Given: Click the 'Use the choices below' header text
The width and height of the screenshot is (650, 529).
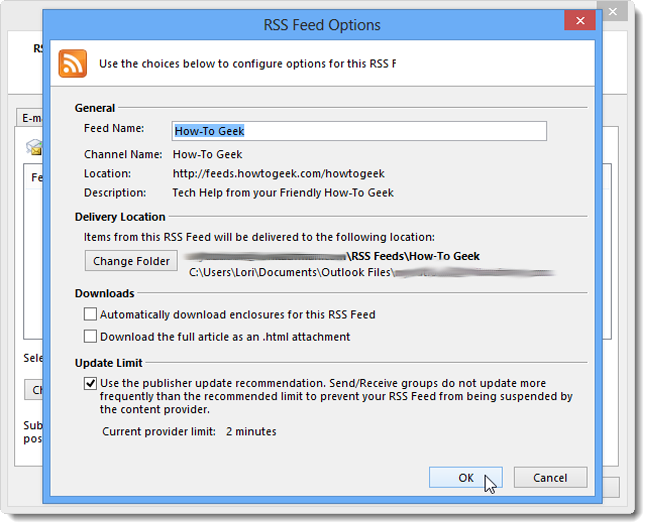Looking at the screenshot, I should (247, 64).
